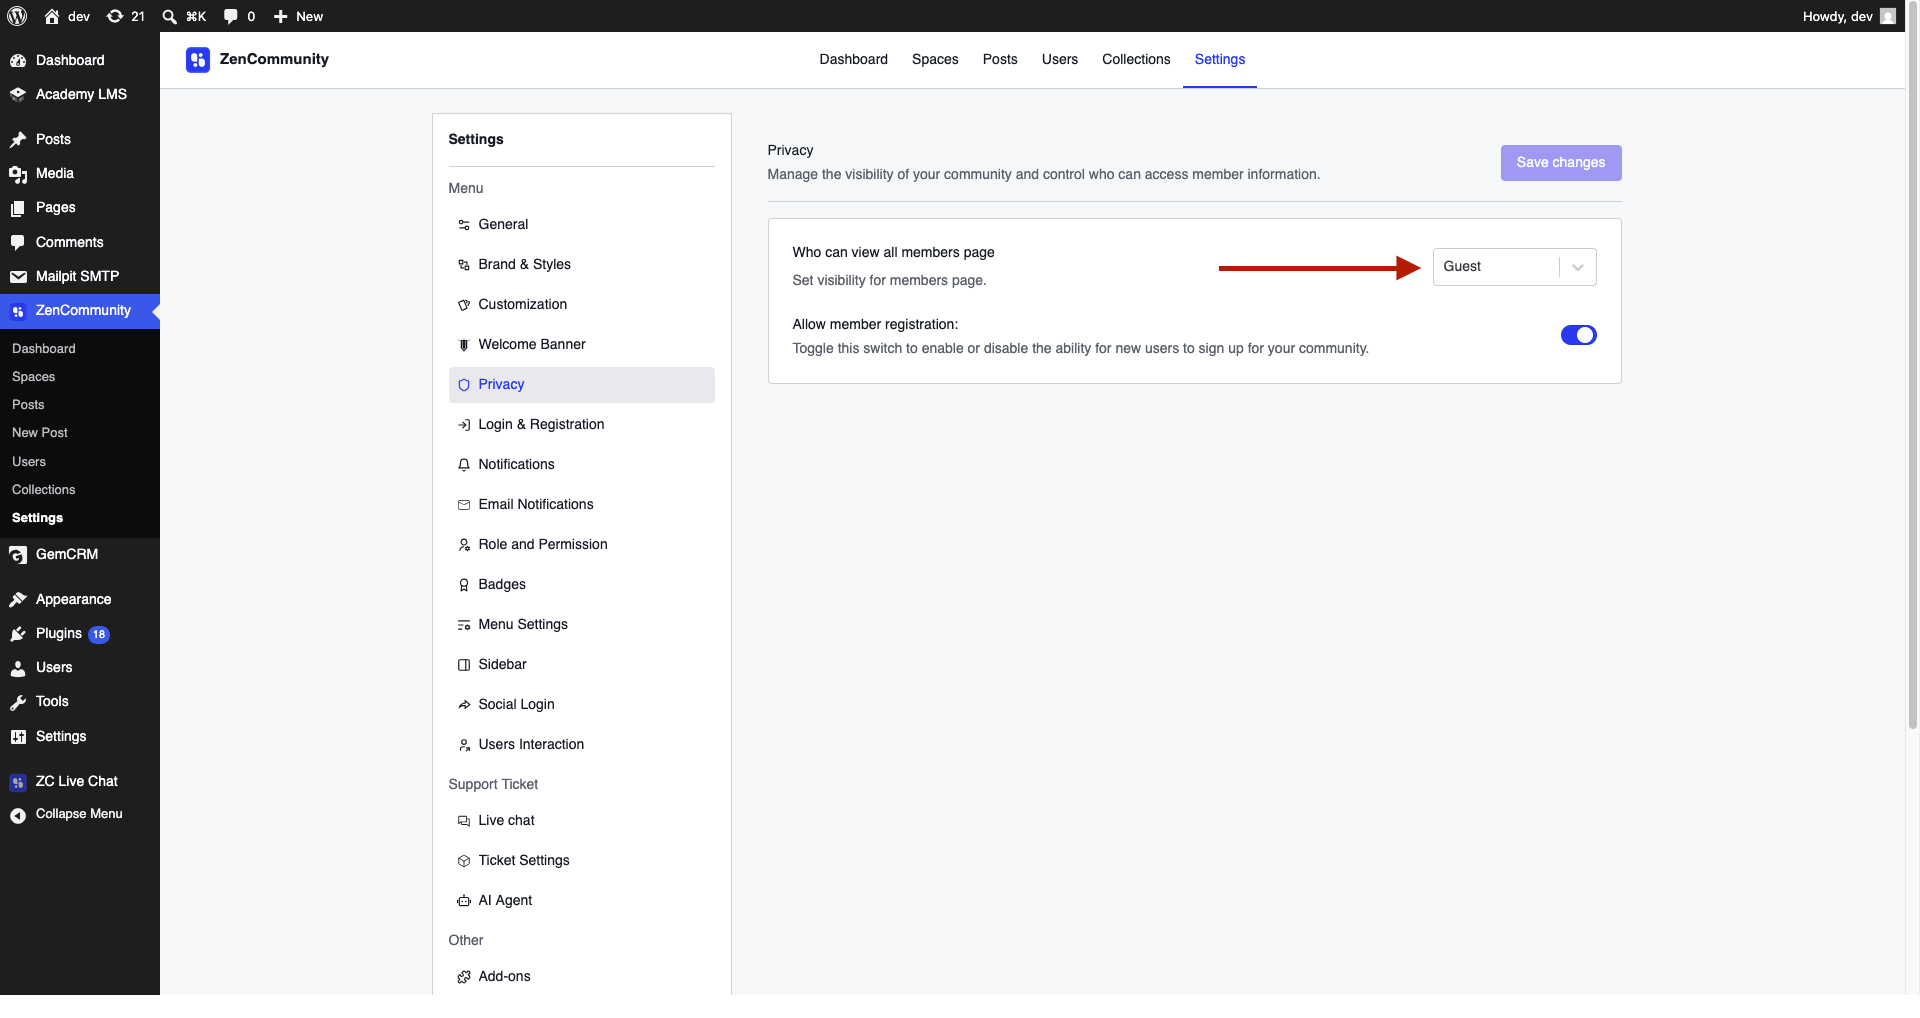Click the Login & Registration icon
This screenshot has height=1018, width=1920.
click(x=464, y=425)
